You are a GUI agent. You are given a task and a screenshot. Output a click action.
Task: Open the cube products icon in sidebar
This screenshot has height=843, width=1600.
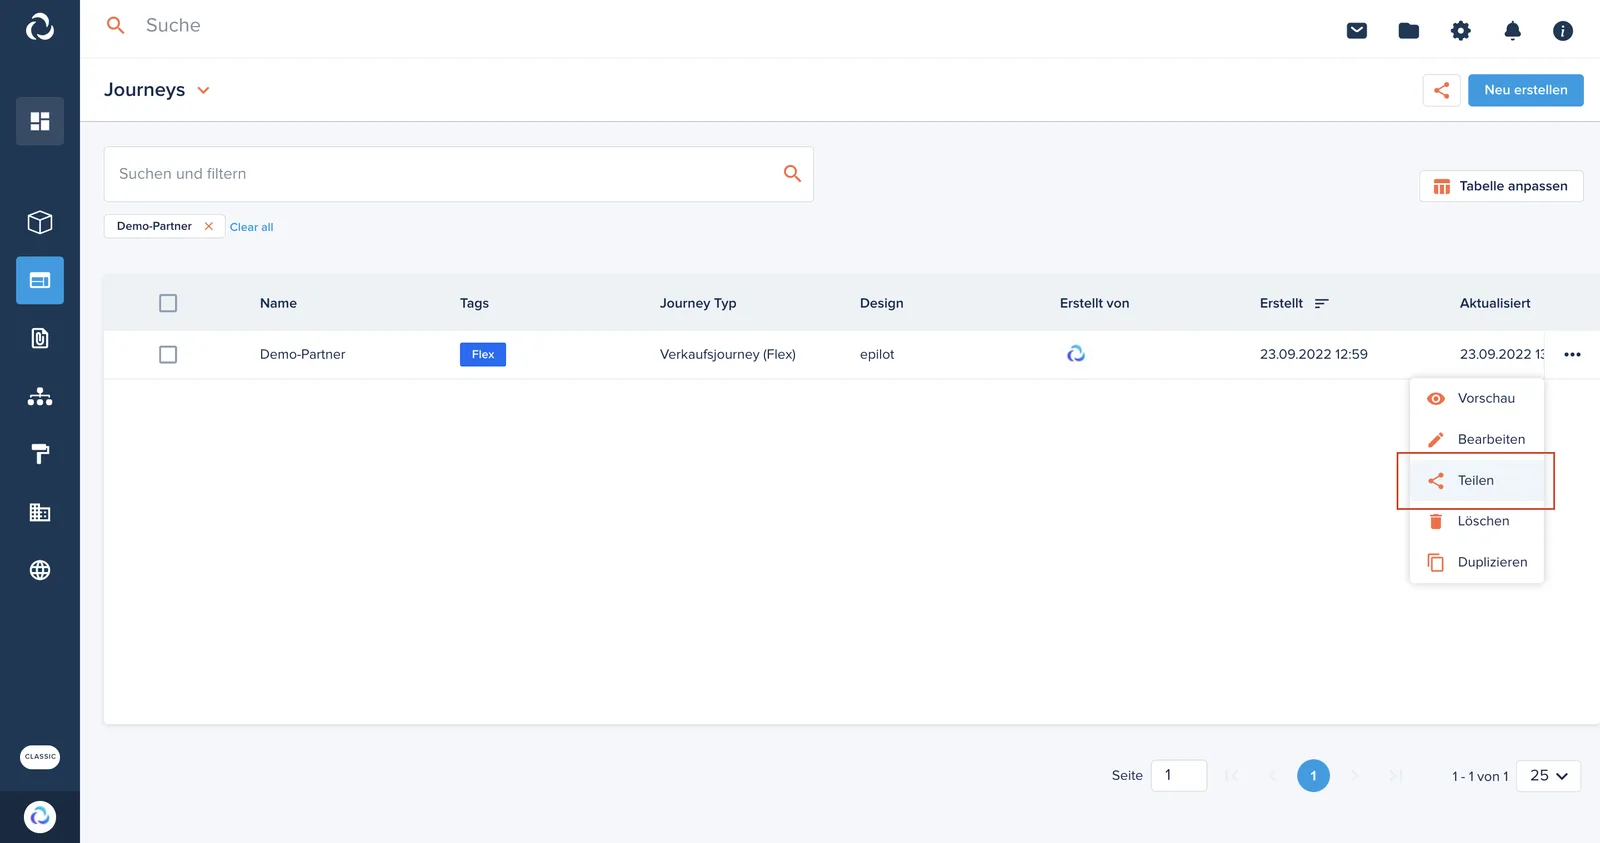point(40,222)
